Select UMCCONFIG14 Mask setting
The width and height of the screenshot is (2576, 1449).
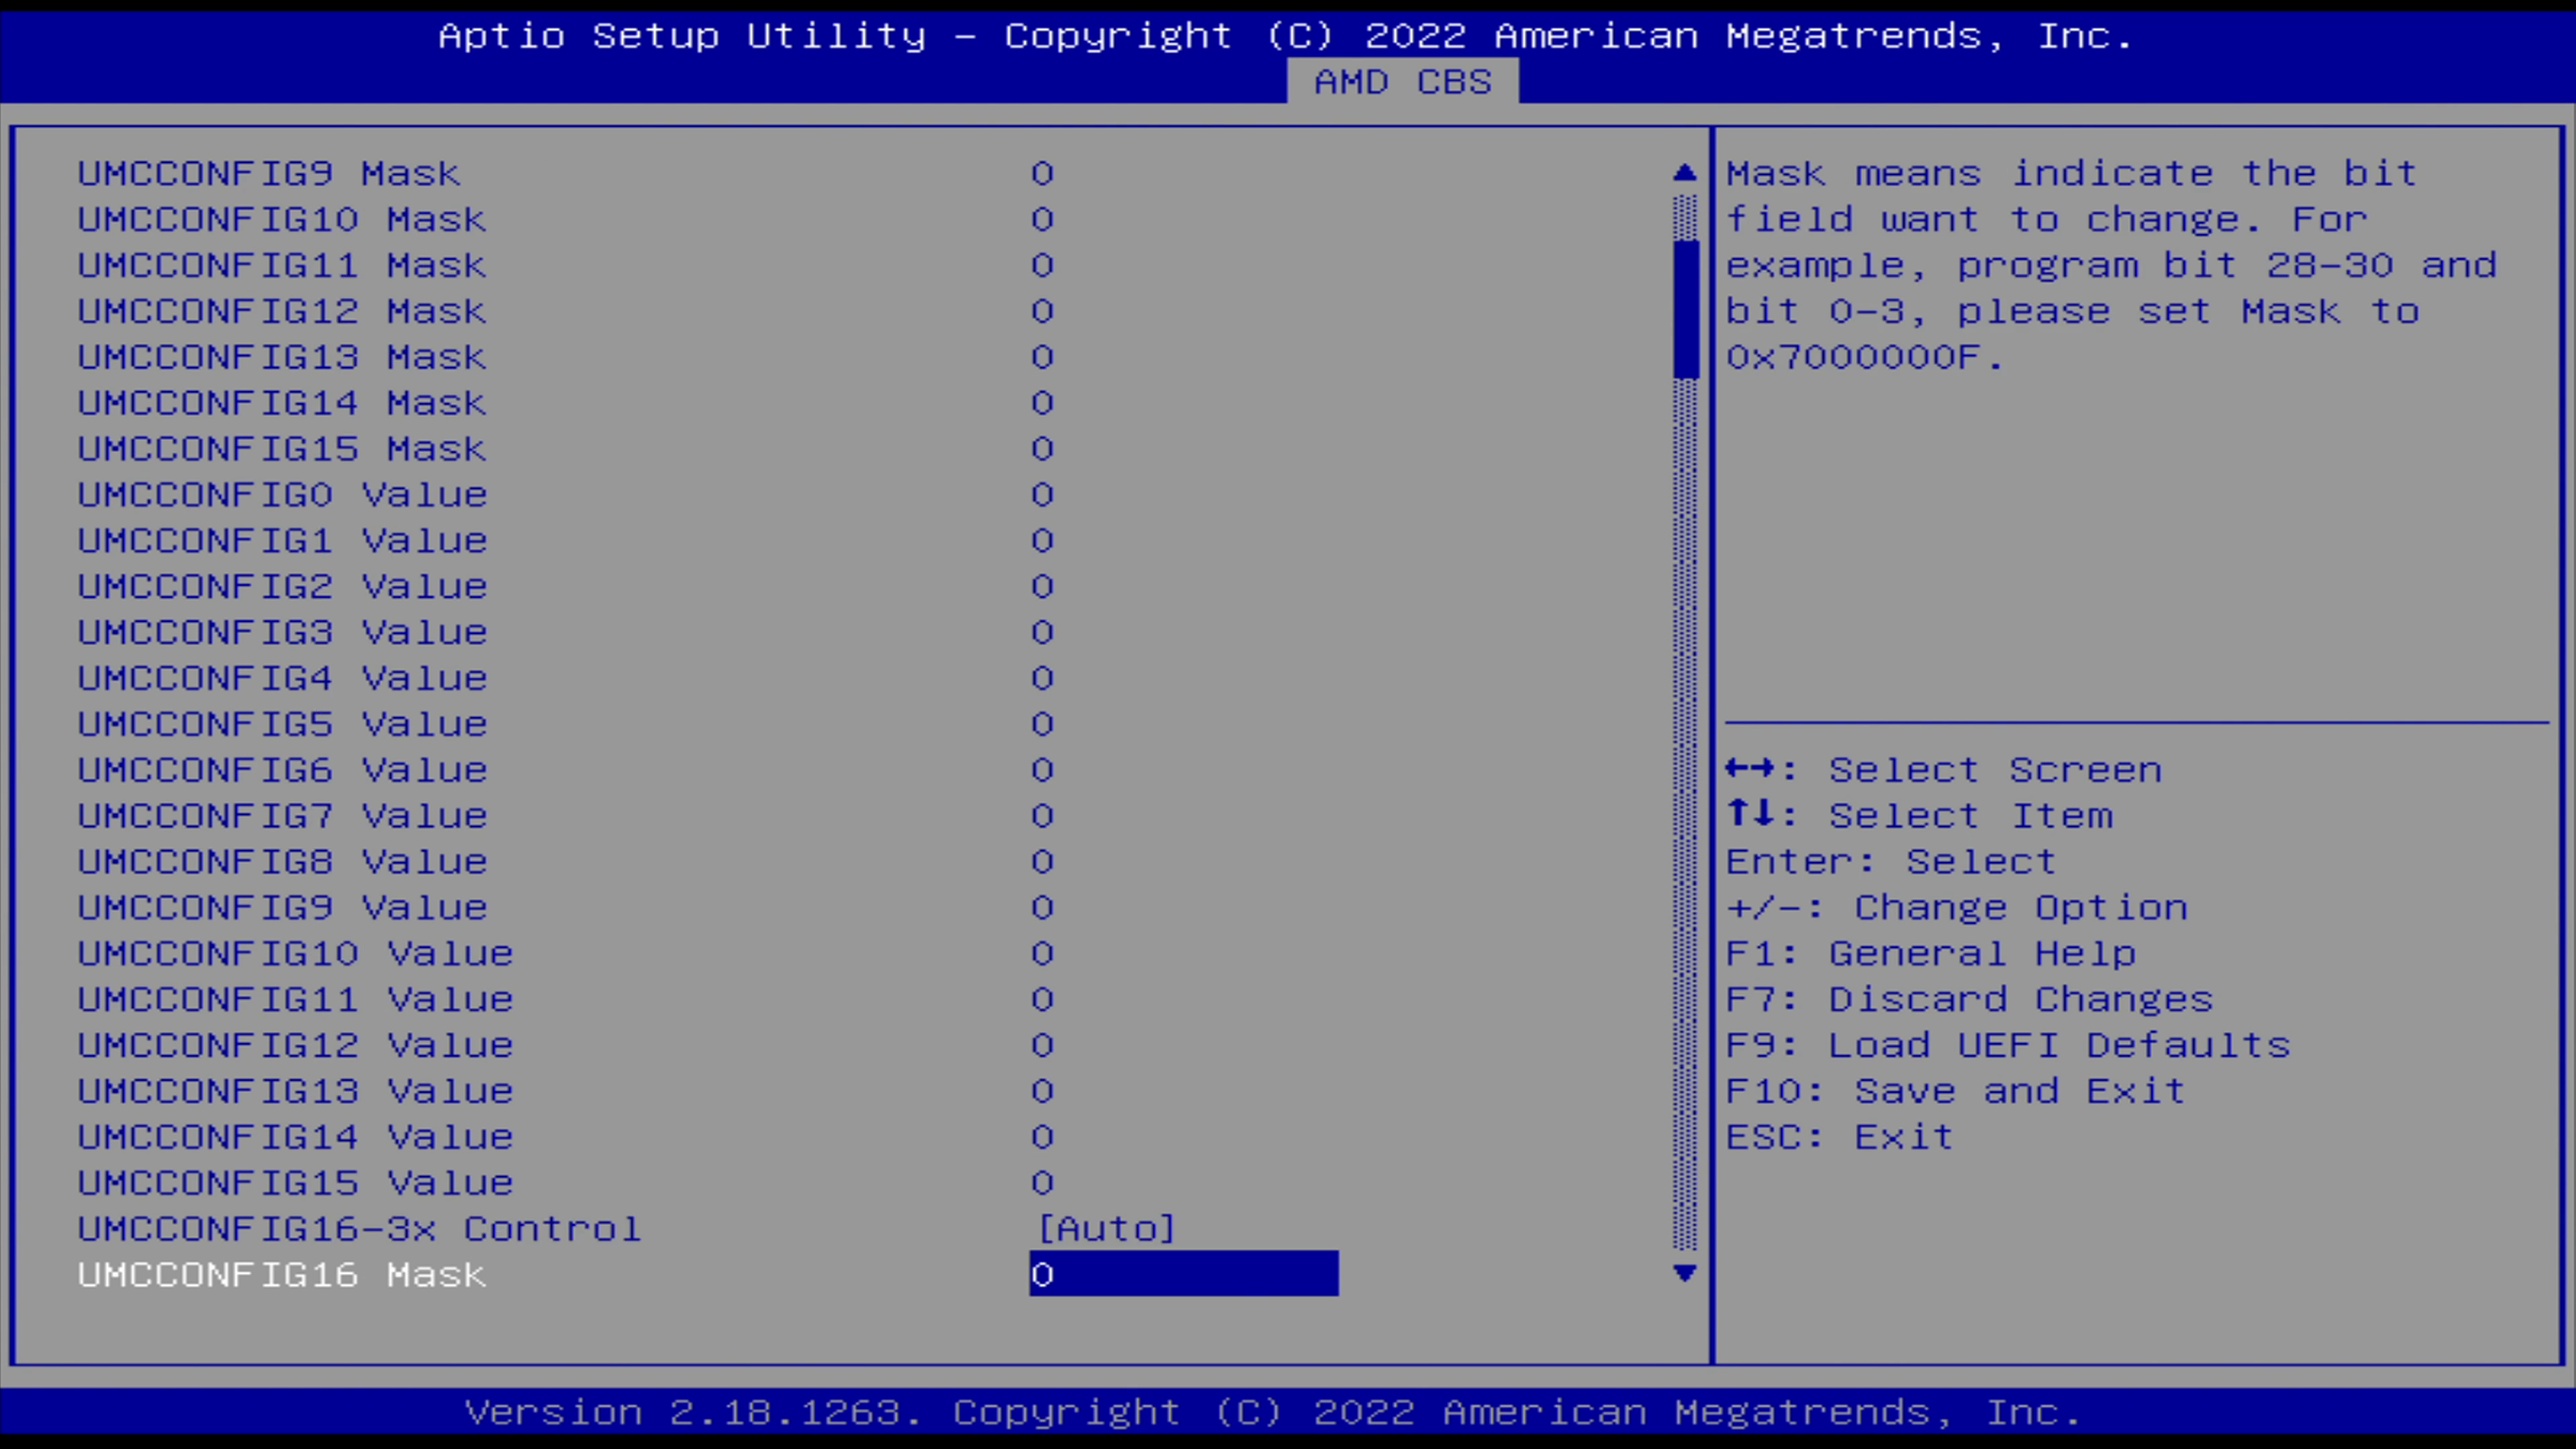pos(282,403)
